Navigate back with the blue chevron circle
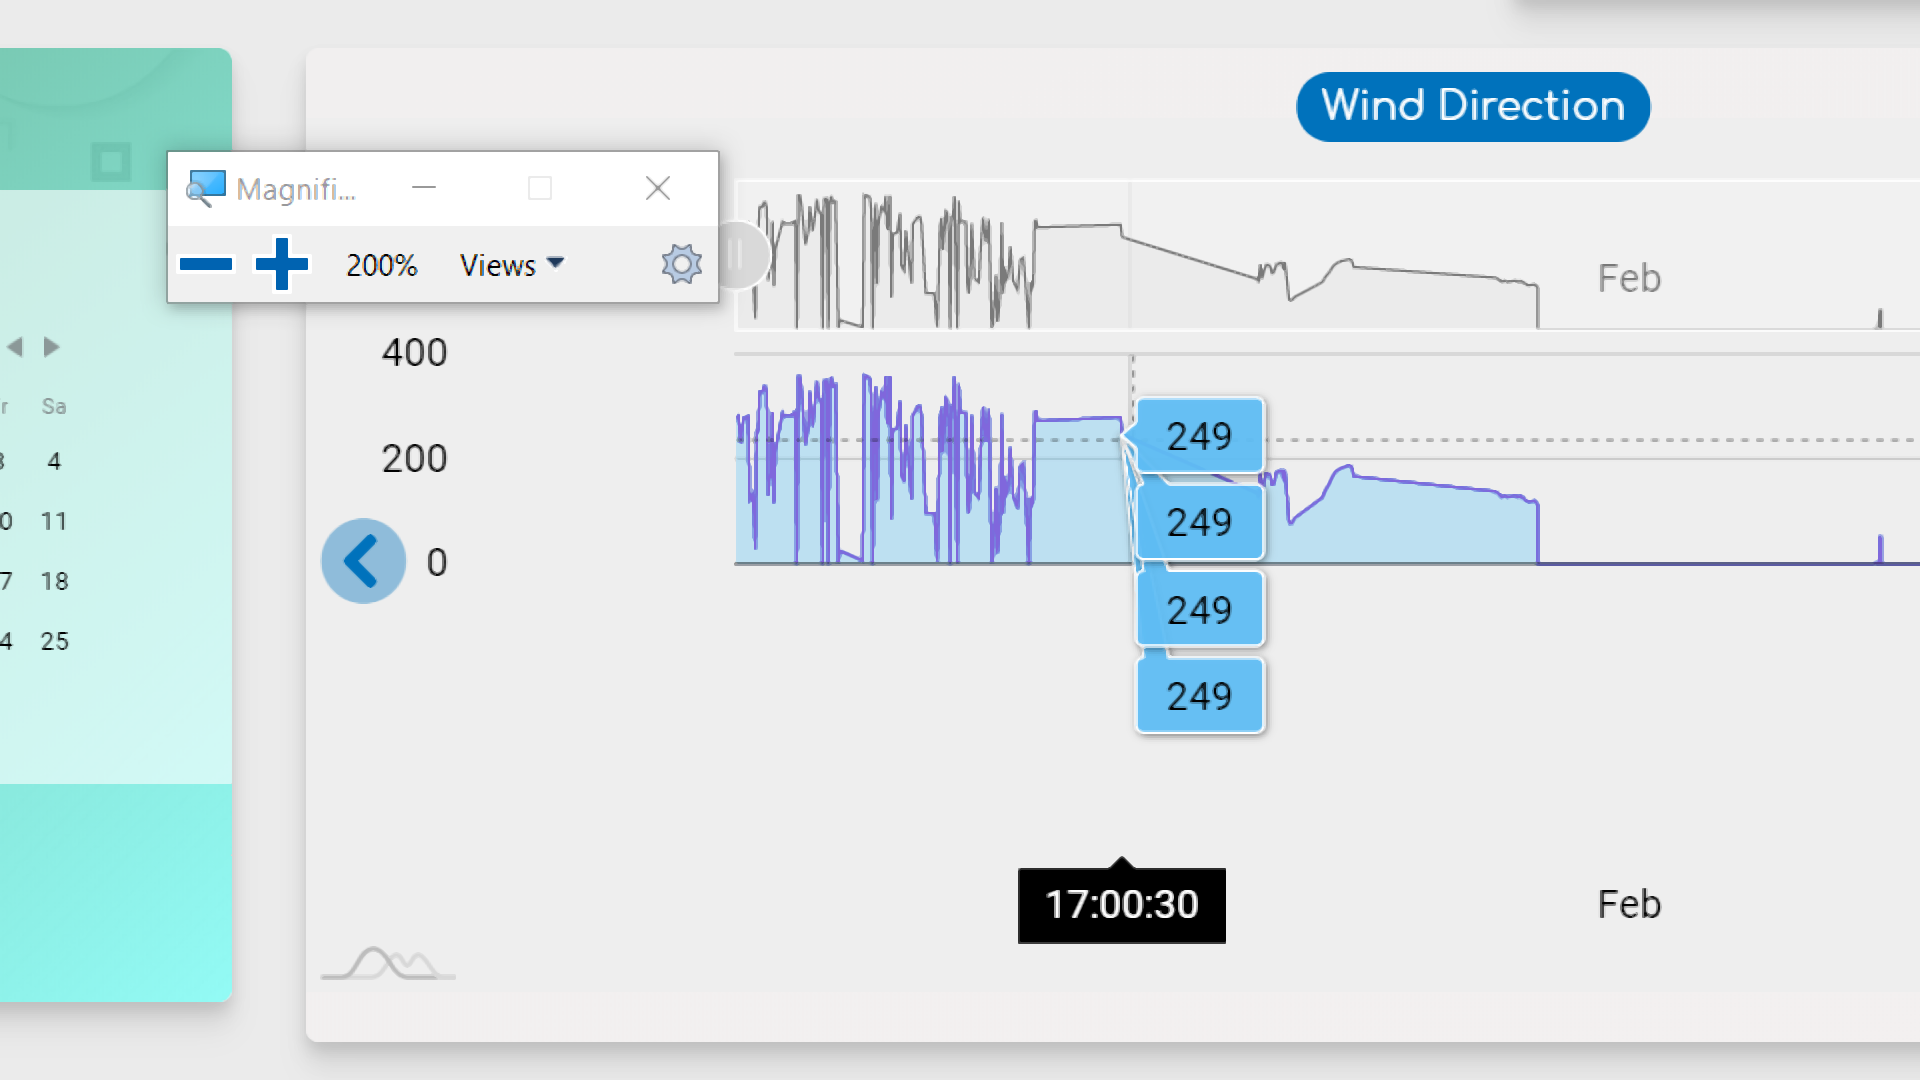The image size is (1920, 1080). [x=363, y=560]
